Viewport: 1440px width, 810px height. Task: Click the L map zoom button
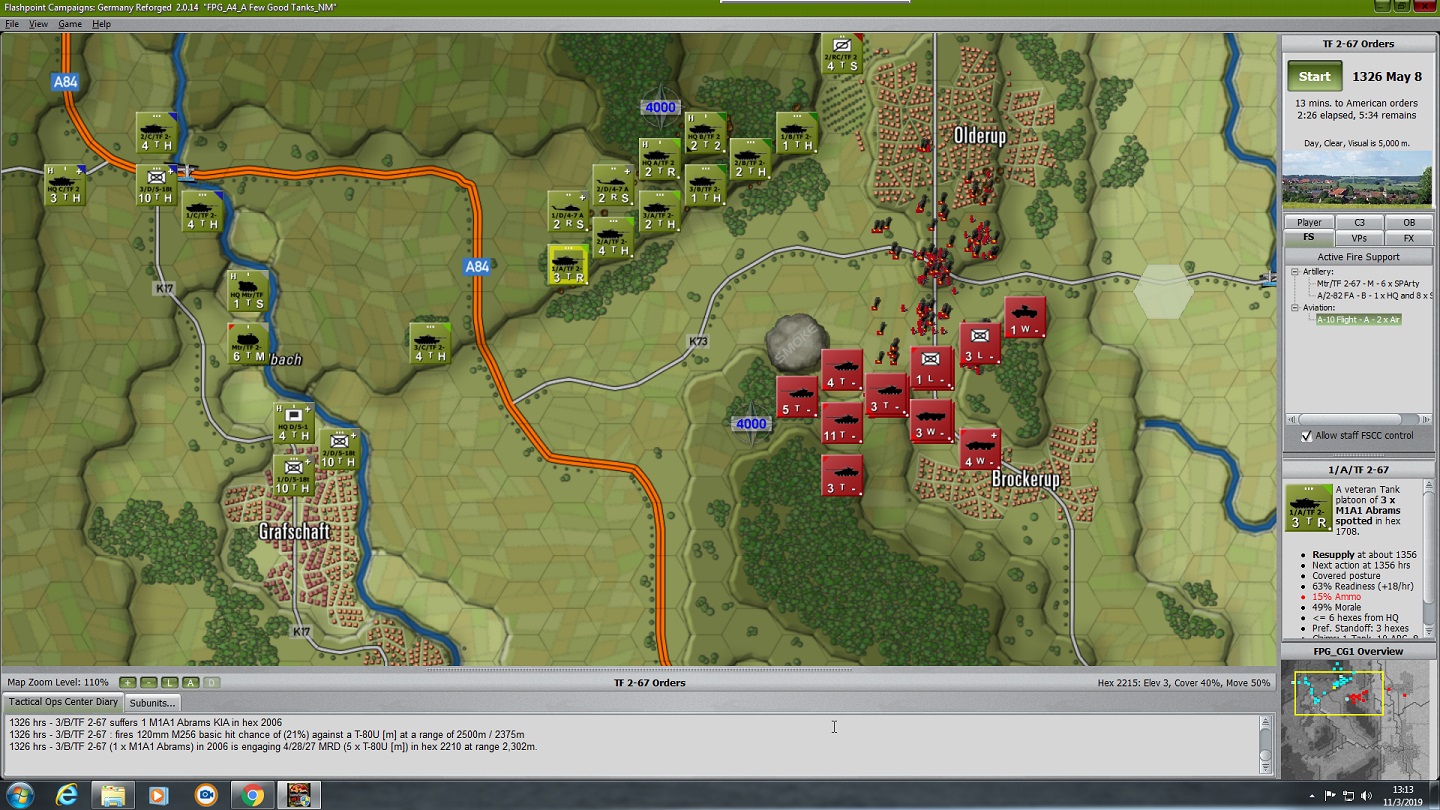click(170, 682)
